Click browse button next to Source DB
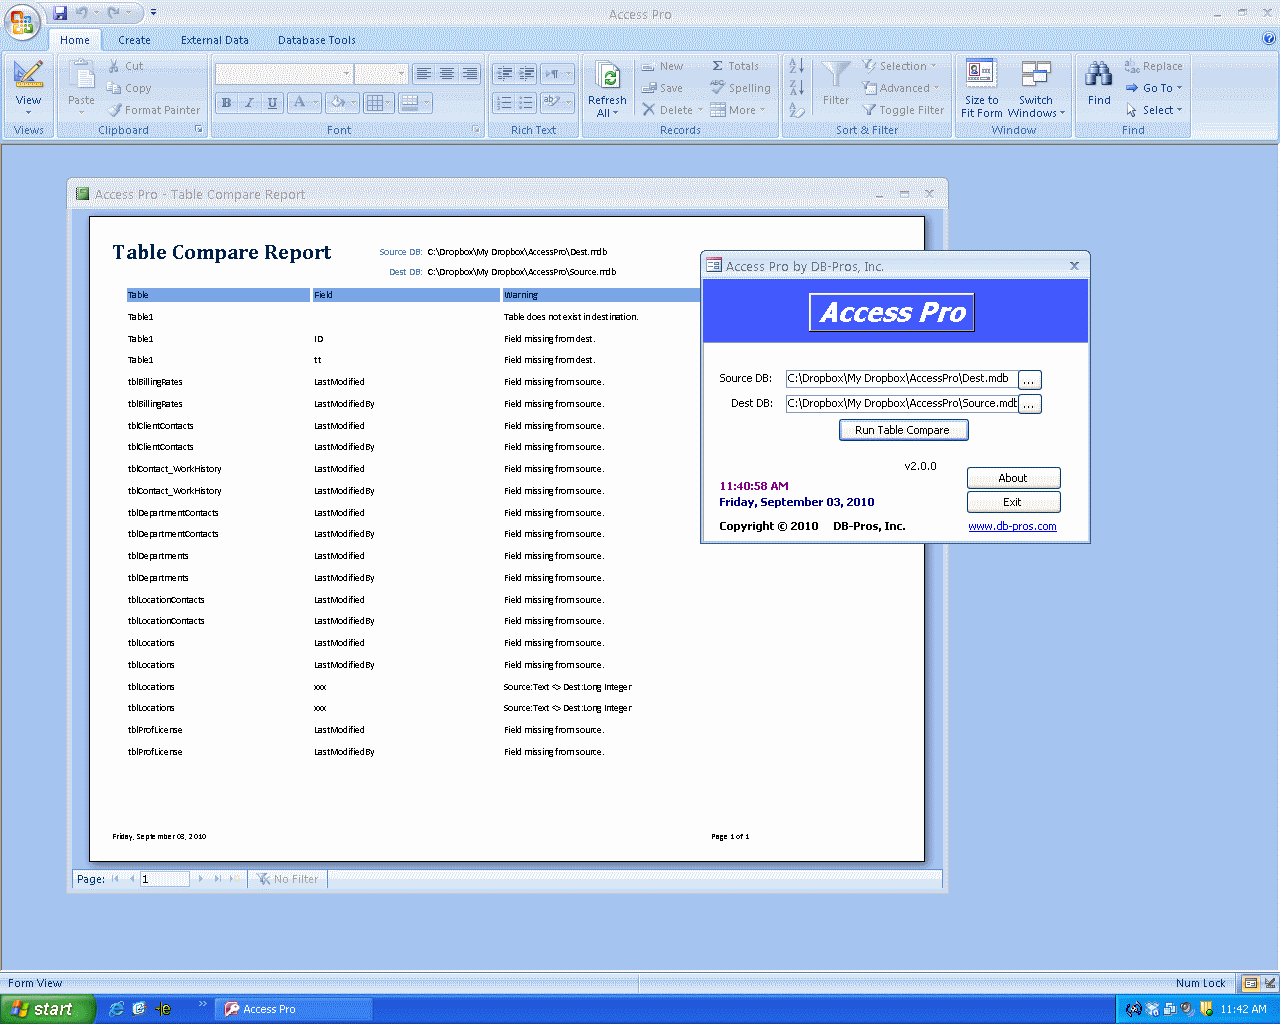Image resolution: width=1280 pixels, height=1024 pixels. (1029, 379)
